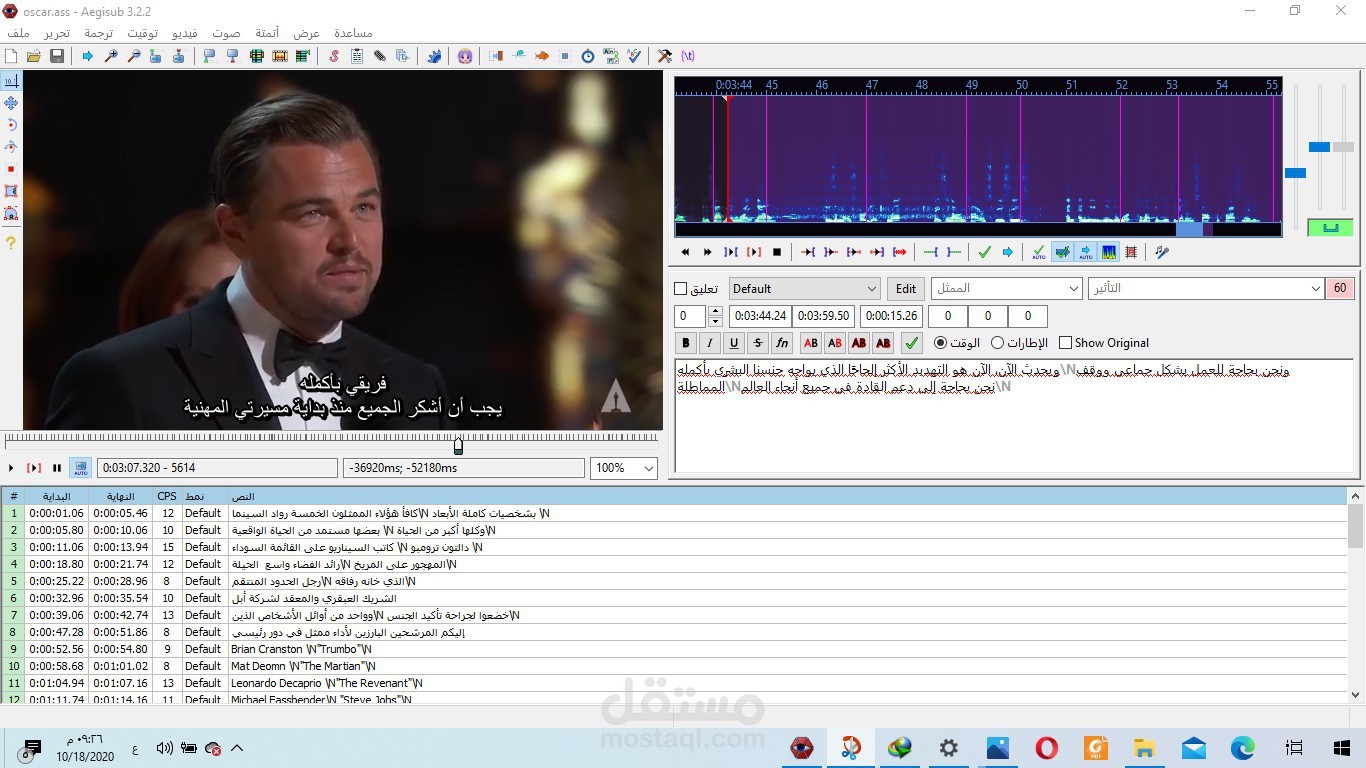
Task: Stop audio playback with square button
Action: (x=777, y=252)
